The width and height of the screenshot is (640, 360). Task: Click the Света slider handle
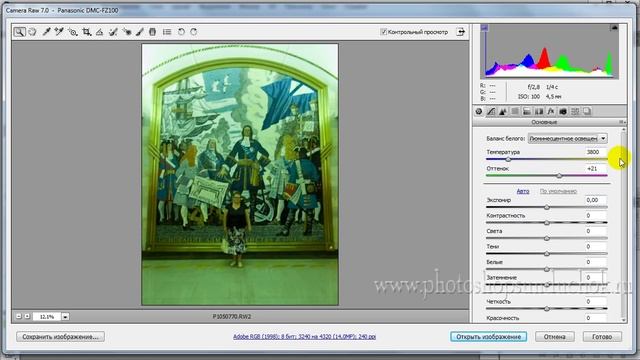coord(547,238)
